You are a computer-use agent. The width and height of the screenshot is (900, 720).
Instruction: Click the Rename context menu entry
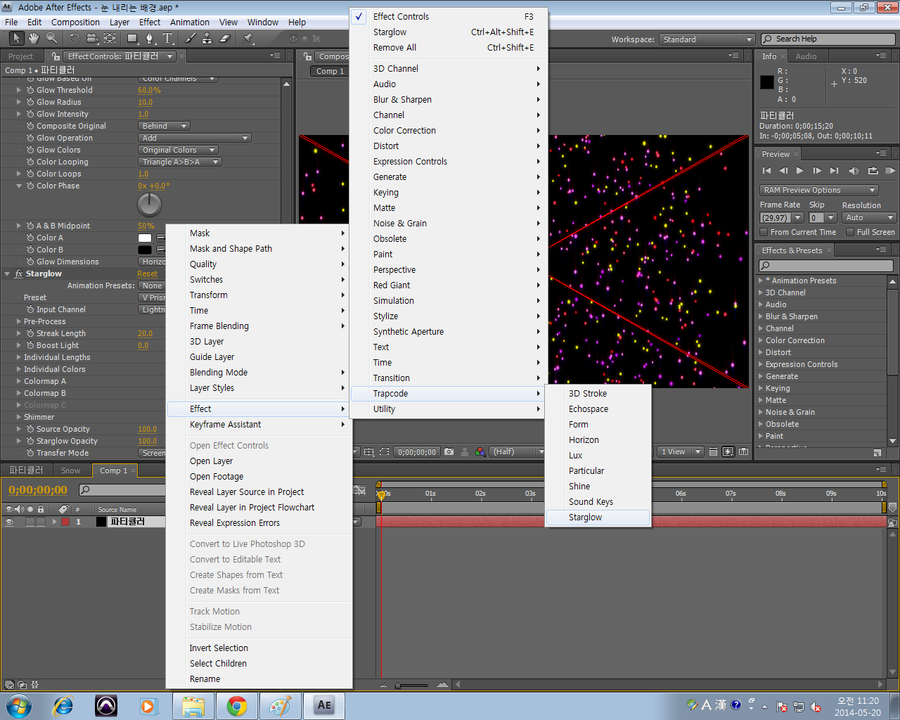coord(259,679)
